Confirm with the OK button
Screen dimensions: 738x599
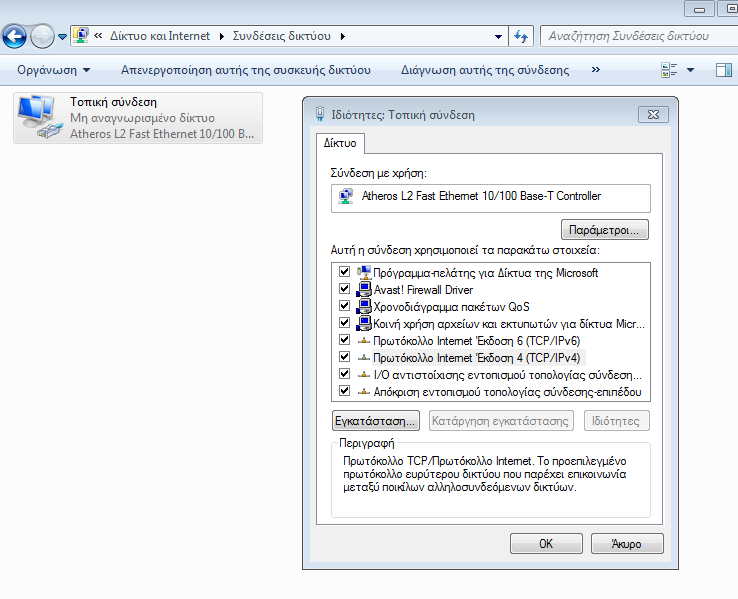point(546,543)
